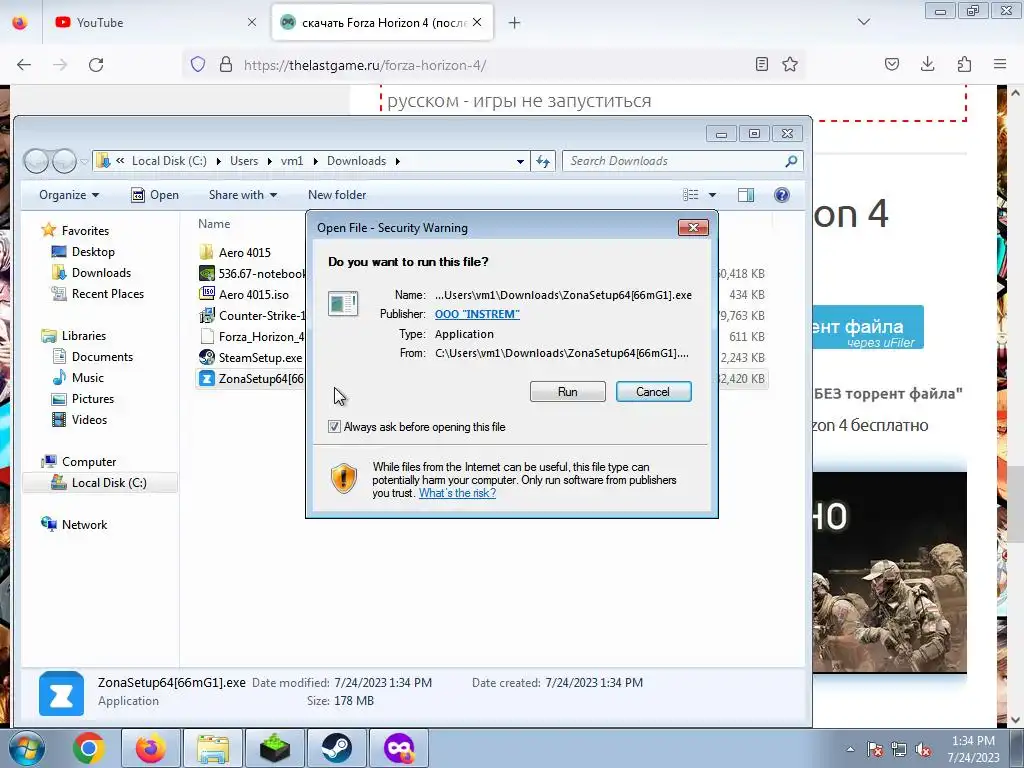Viewport: 1024px width, 768px height.
Task: Click the List all tabs arrow in Firefox
Action: click(x=863, y=22)
